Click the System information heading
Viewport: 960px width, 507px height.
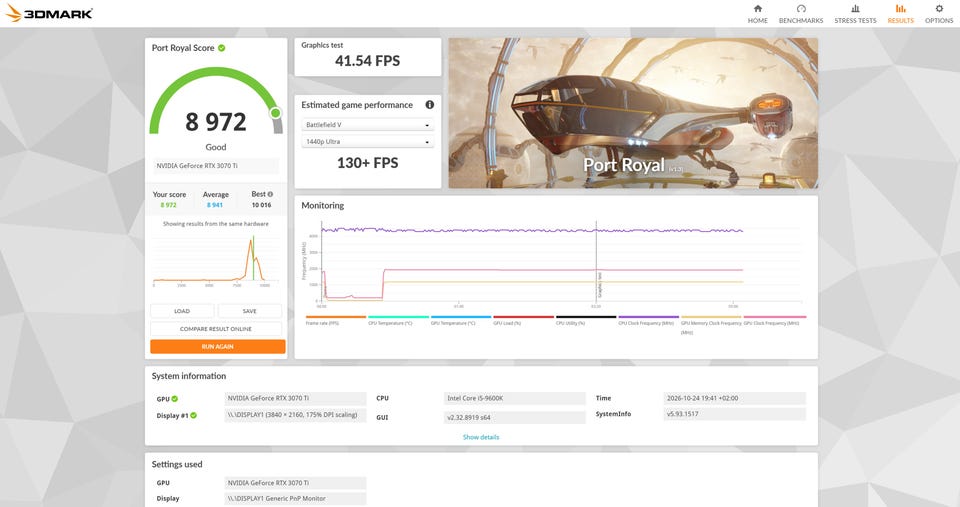click(189, 376)
